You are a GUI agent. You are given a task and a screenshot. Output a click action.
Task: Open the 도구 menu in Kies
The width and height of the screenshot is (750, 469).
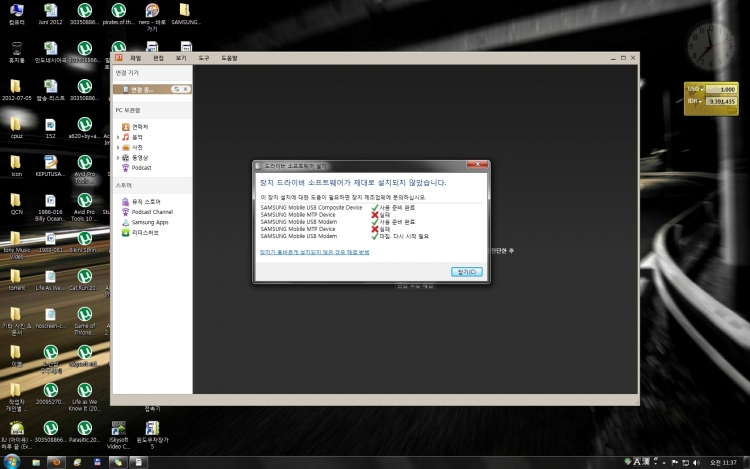click(x=203, y=59)
